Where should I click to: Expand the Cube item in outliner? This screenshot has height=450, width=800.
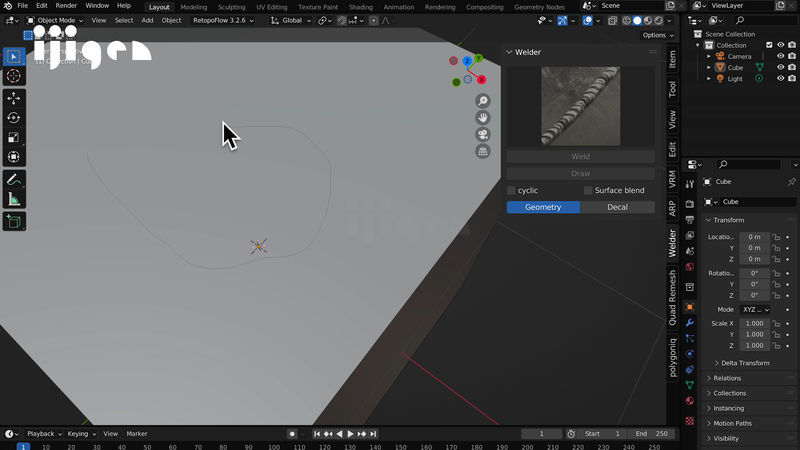tap(709, 67)
